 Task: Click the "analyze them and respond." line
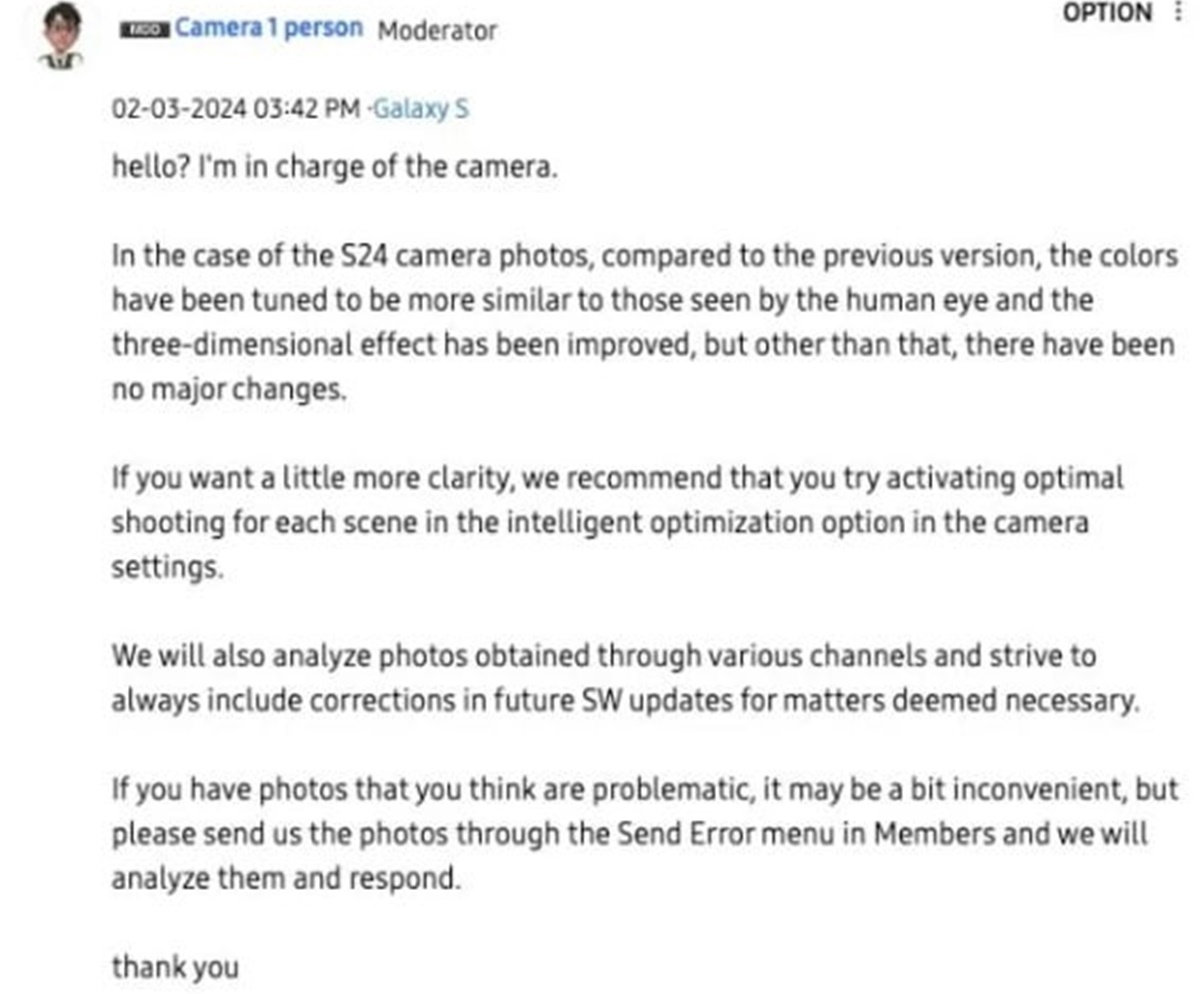[x=287, y=879]
